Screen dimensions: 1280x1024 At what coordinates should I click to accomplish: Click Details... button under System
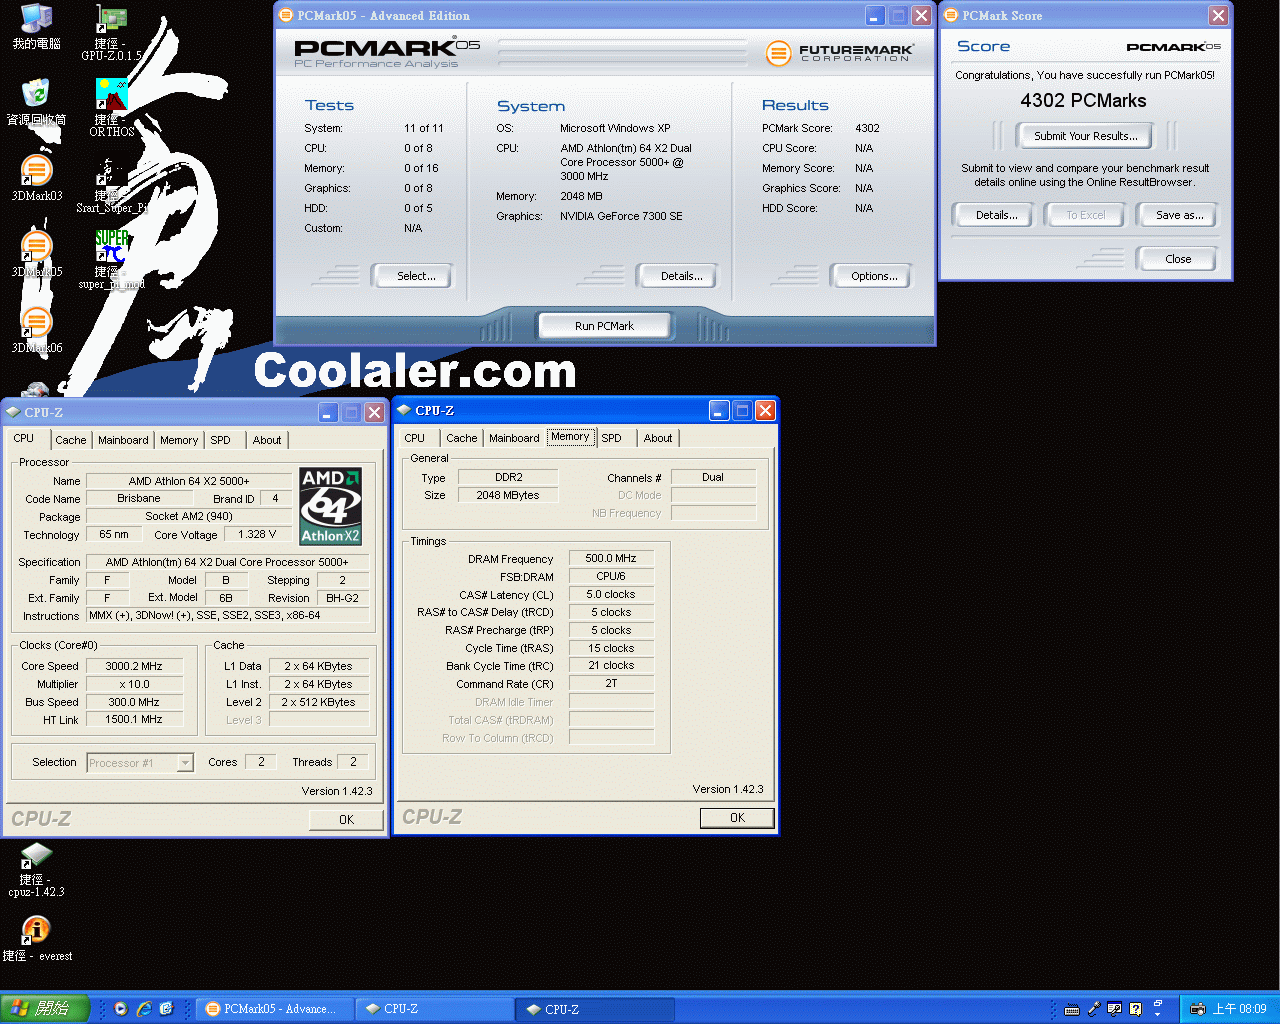677,276
